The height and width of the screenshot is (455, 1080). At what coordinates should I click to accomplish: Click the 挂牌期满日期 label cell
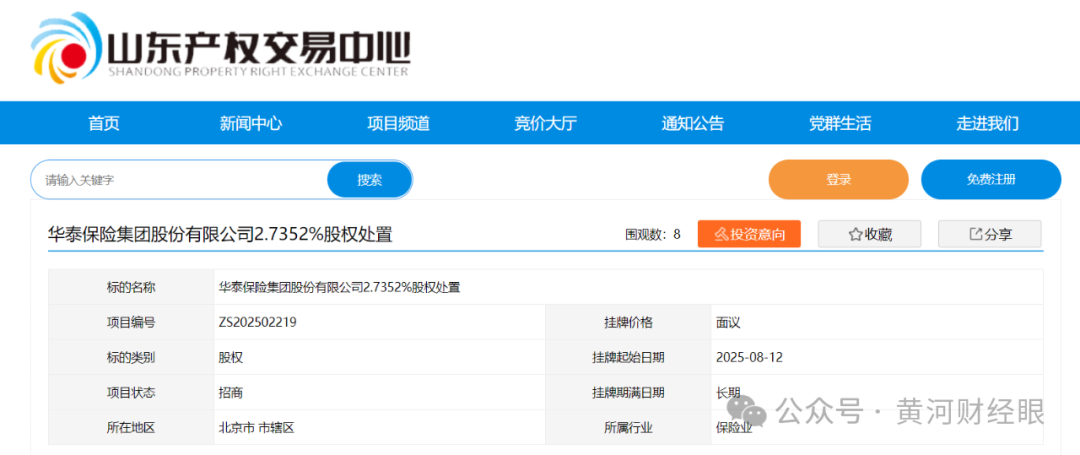click(628, 392)
